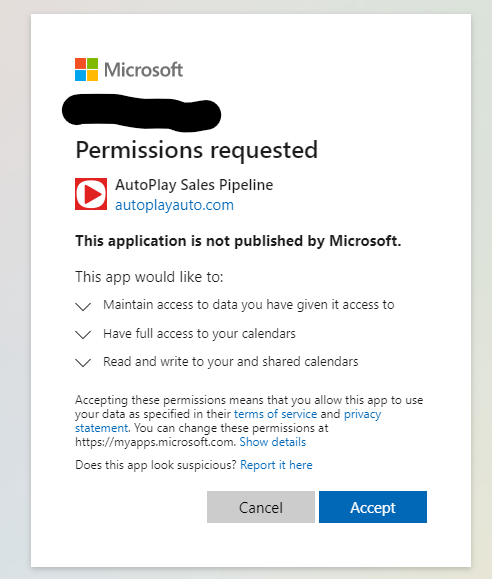The height and width of the screenshot is (579, 492).
Task: Expand chevron beside Maintain access to data
Action: click(83, 306)
